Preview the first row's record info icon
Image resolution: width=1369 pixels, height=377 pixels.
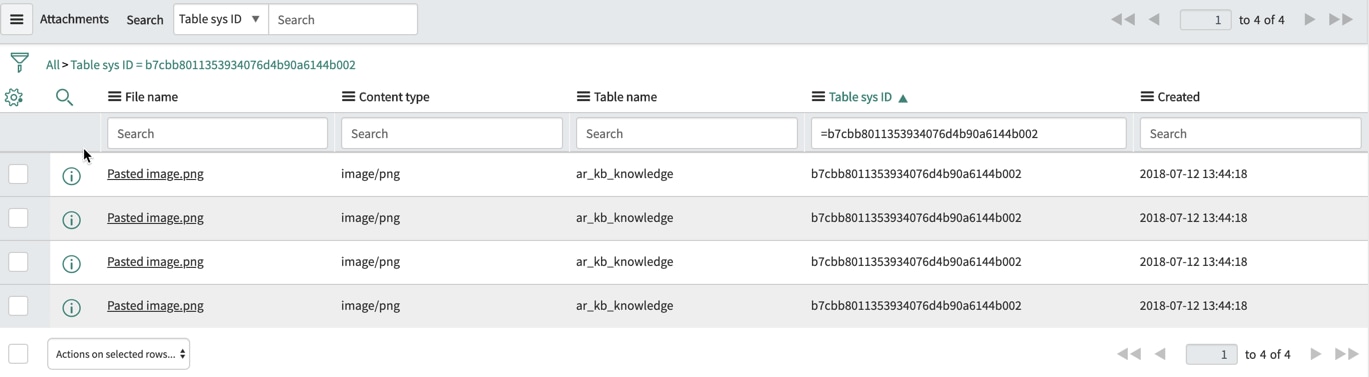coord(71,176)
